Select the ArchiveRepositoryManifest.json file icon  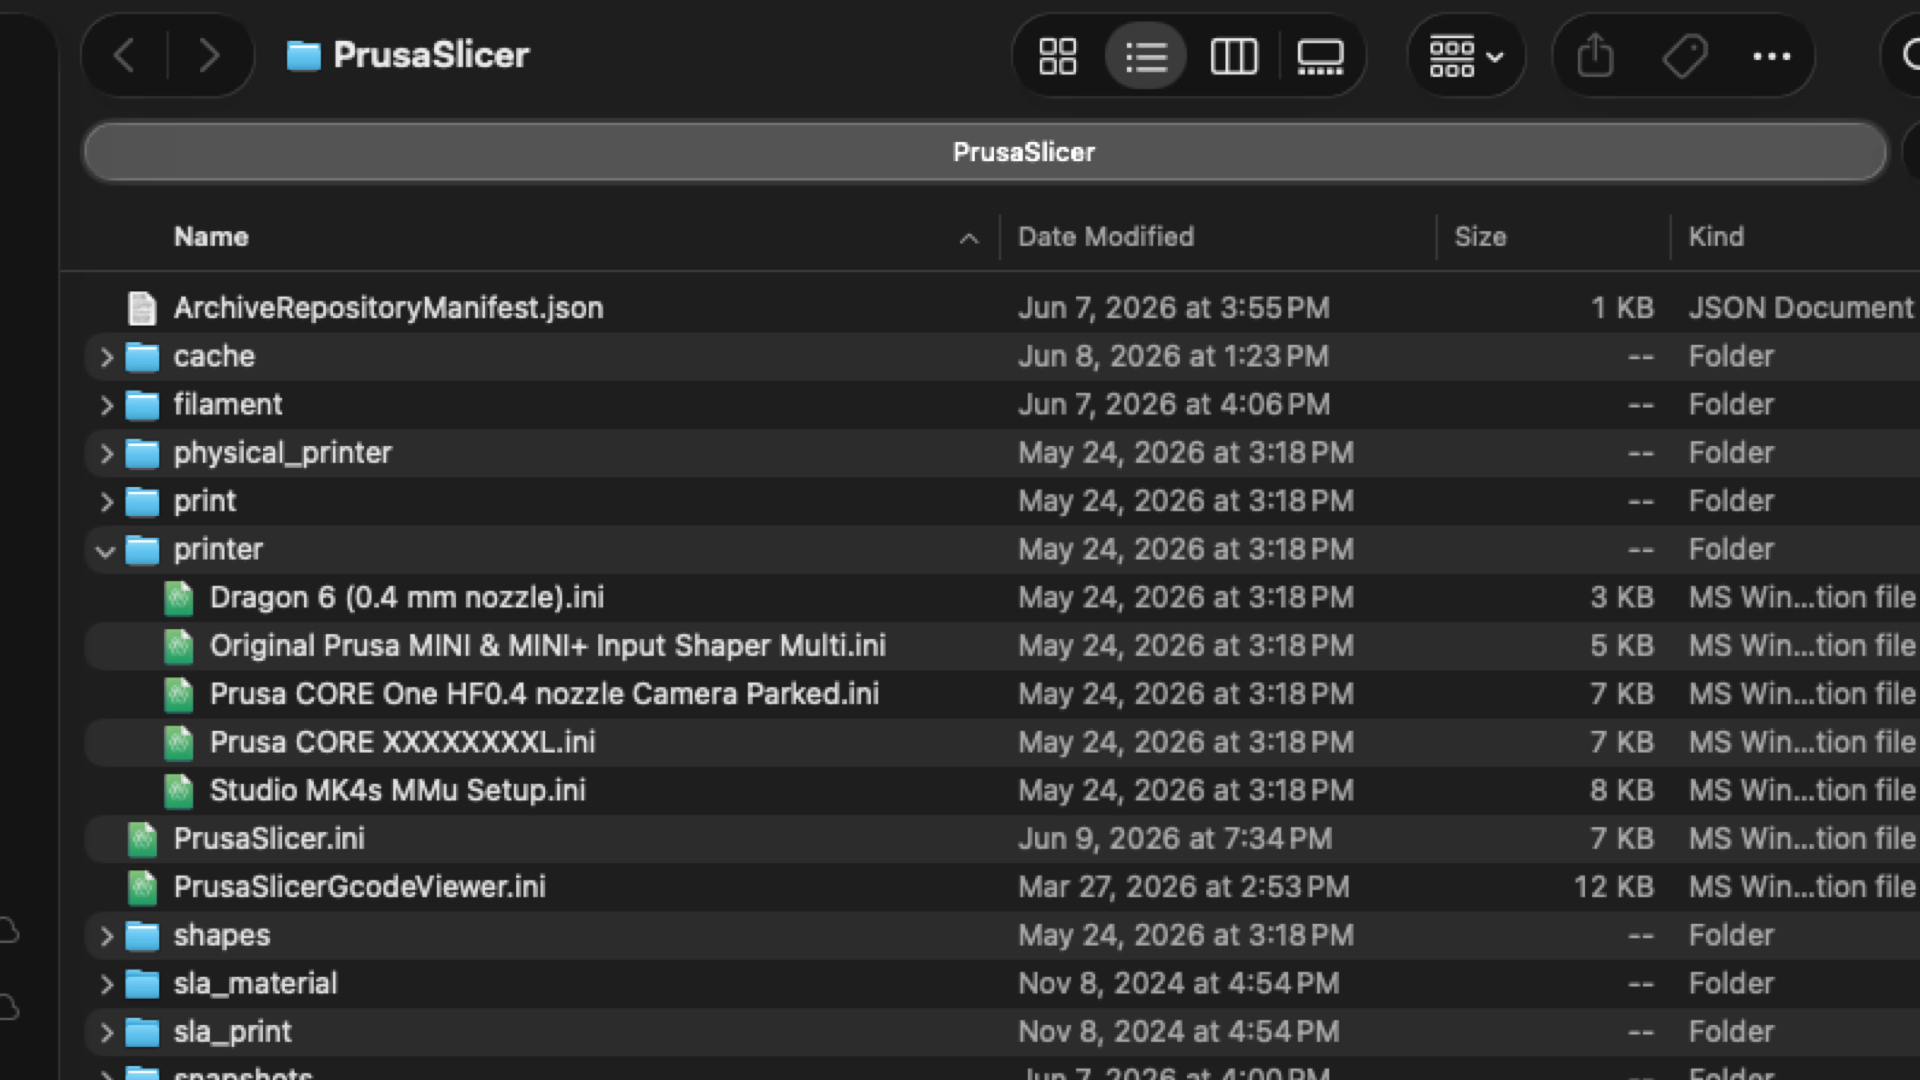[142, 308]
